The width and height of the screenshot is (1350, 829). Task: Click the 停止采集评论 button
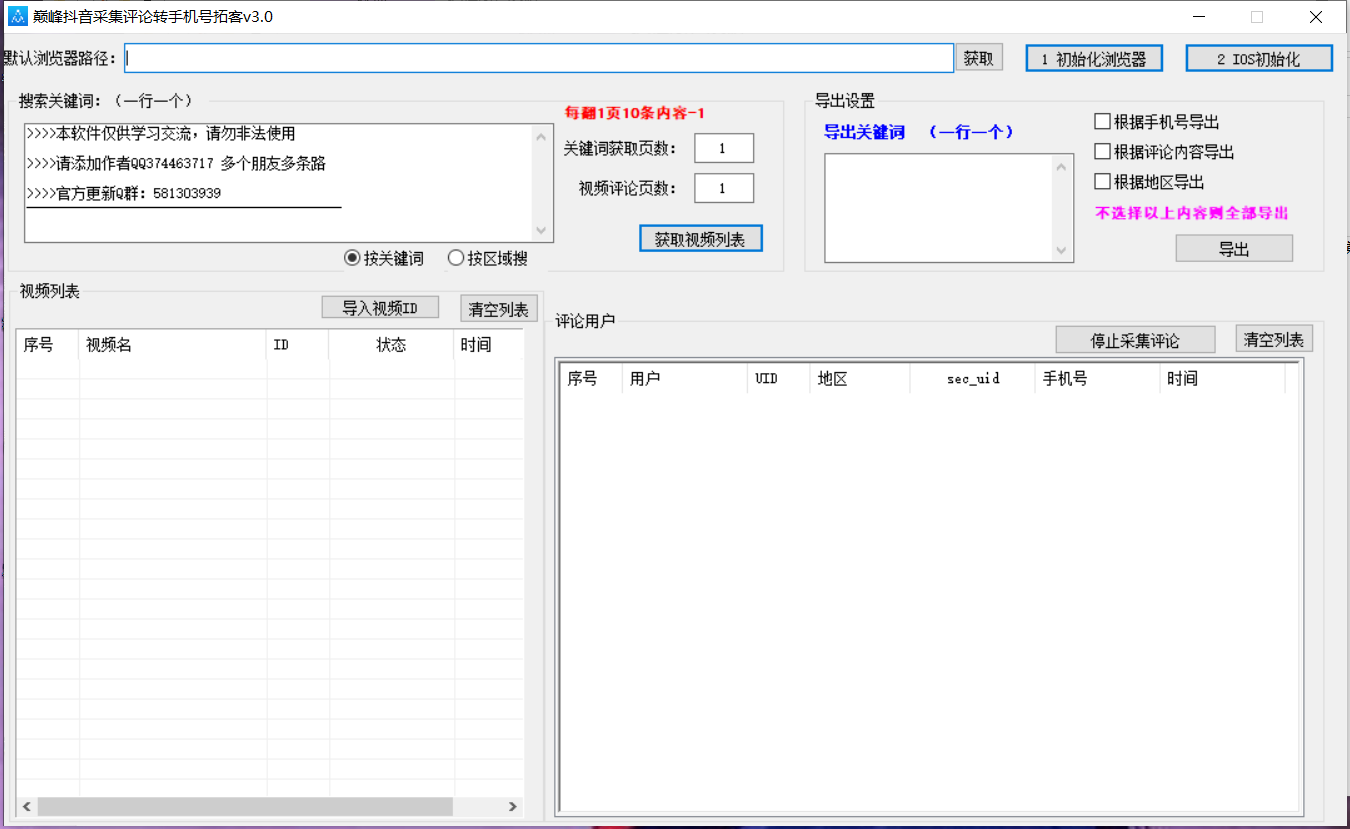(x=1135, y=340)
